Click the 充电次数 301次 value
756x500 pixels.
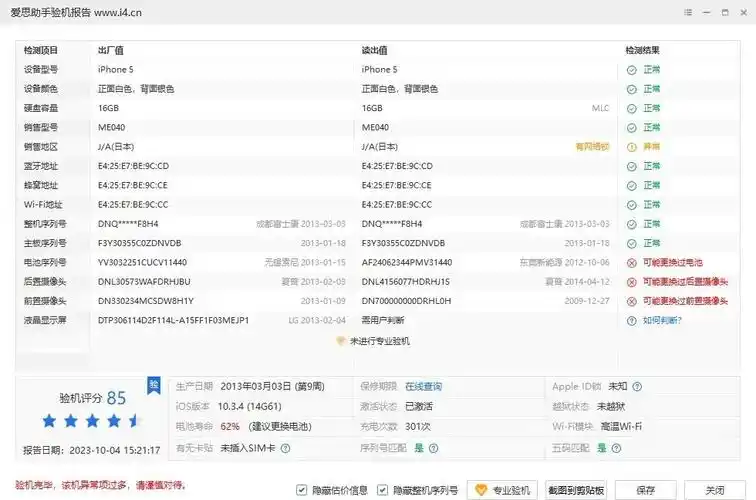pyautogui.click(x=418, y=427)
